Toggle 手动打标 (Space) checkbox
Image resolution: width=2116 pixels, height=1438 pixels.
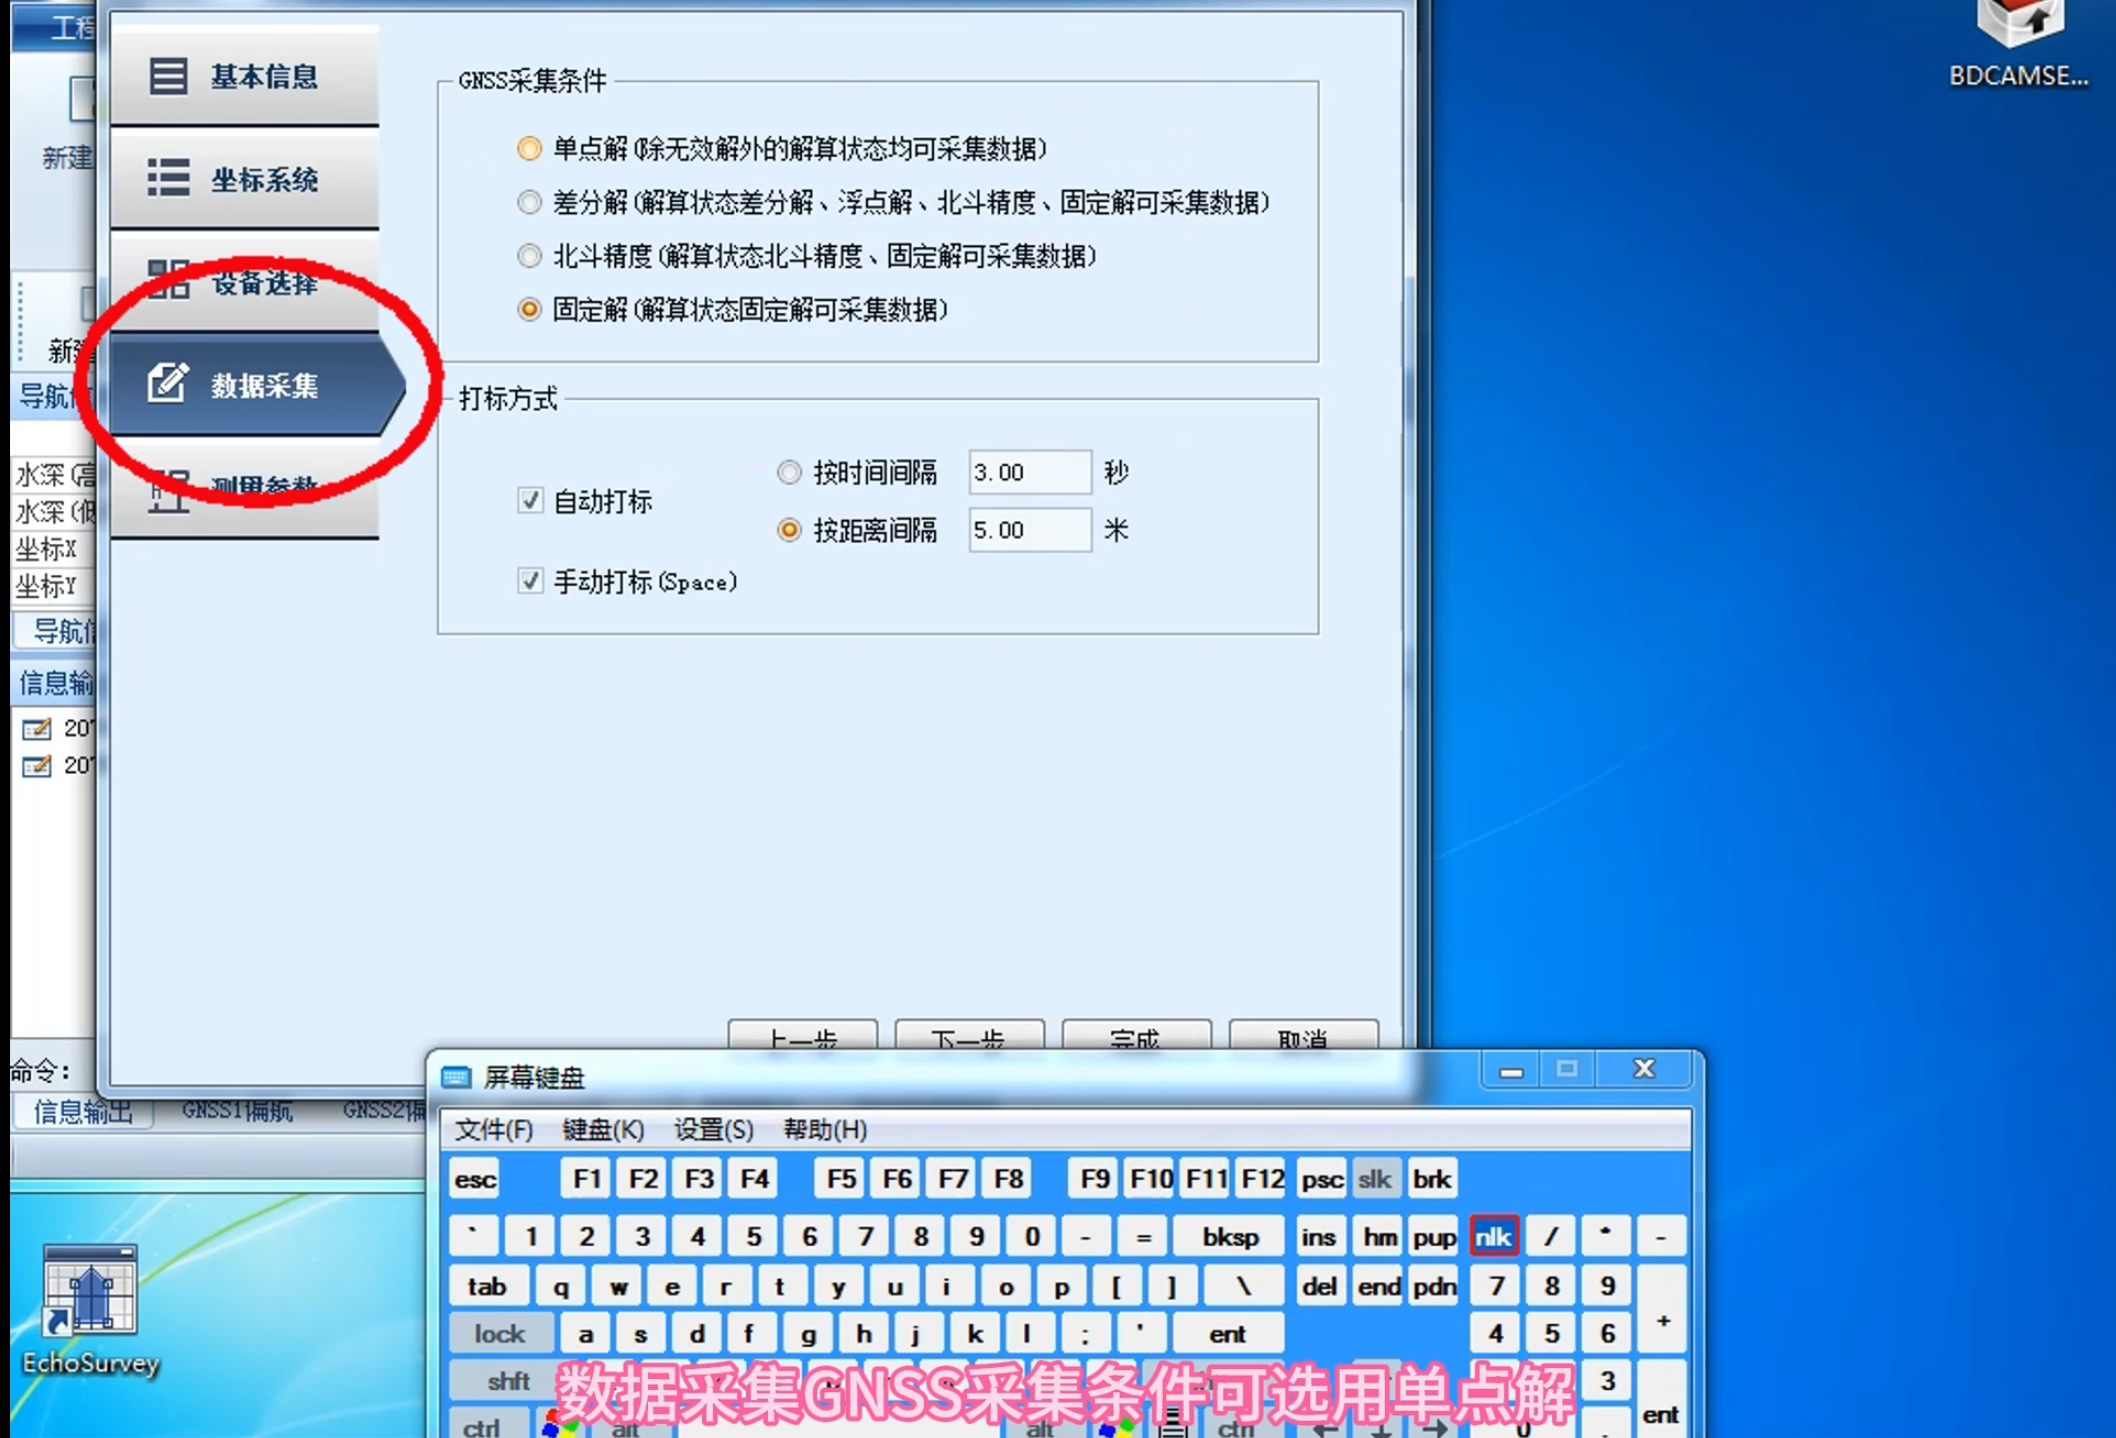point(530,581)
